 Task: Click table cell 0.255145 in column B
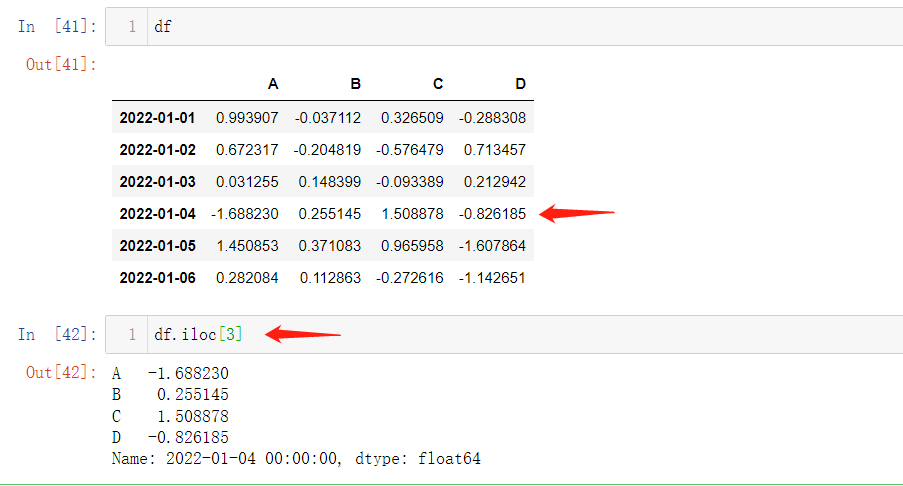[x=329, y=214]
